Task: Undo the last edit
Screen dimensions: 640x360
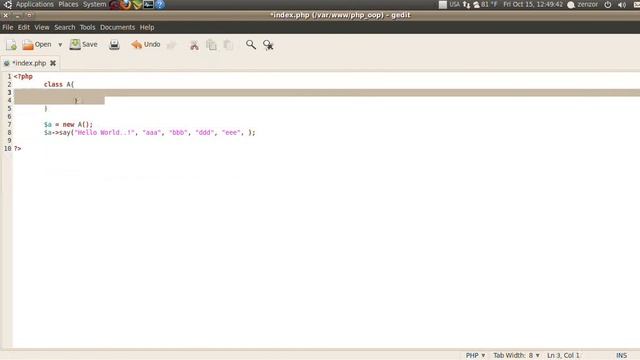Action: tap(146, 44)
